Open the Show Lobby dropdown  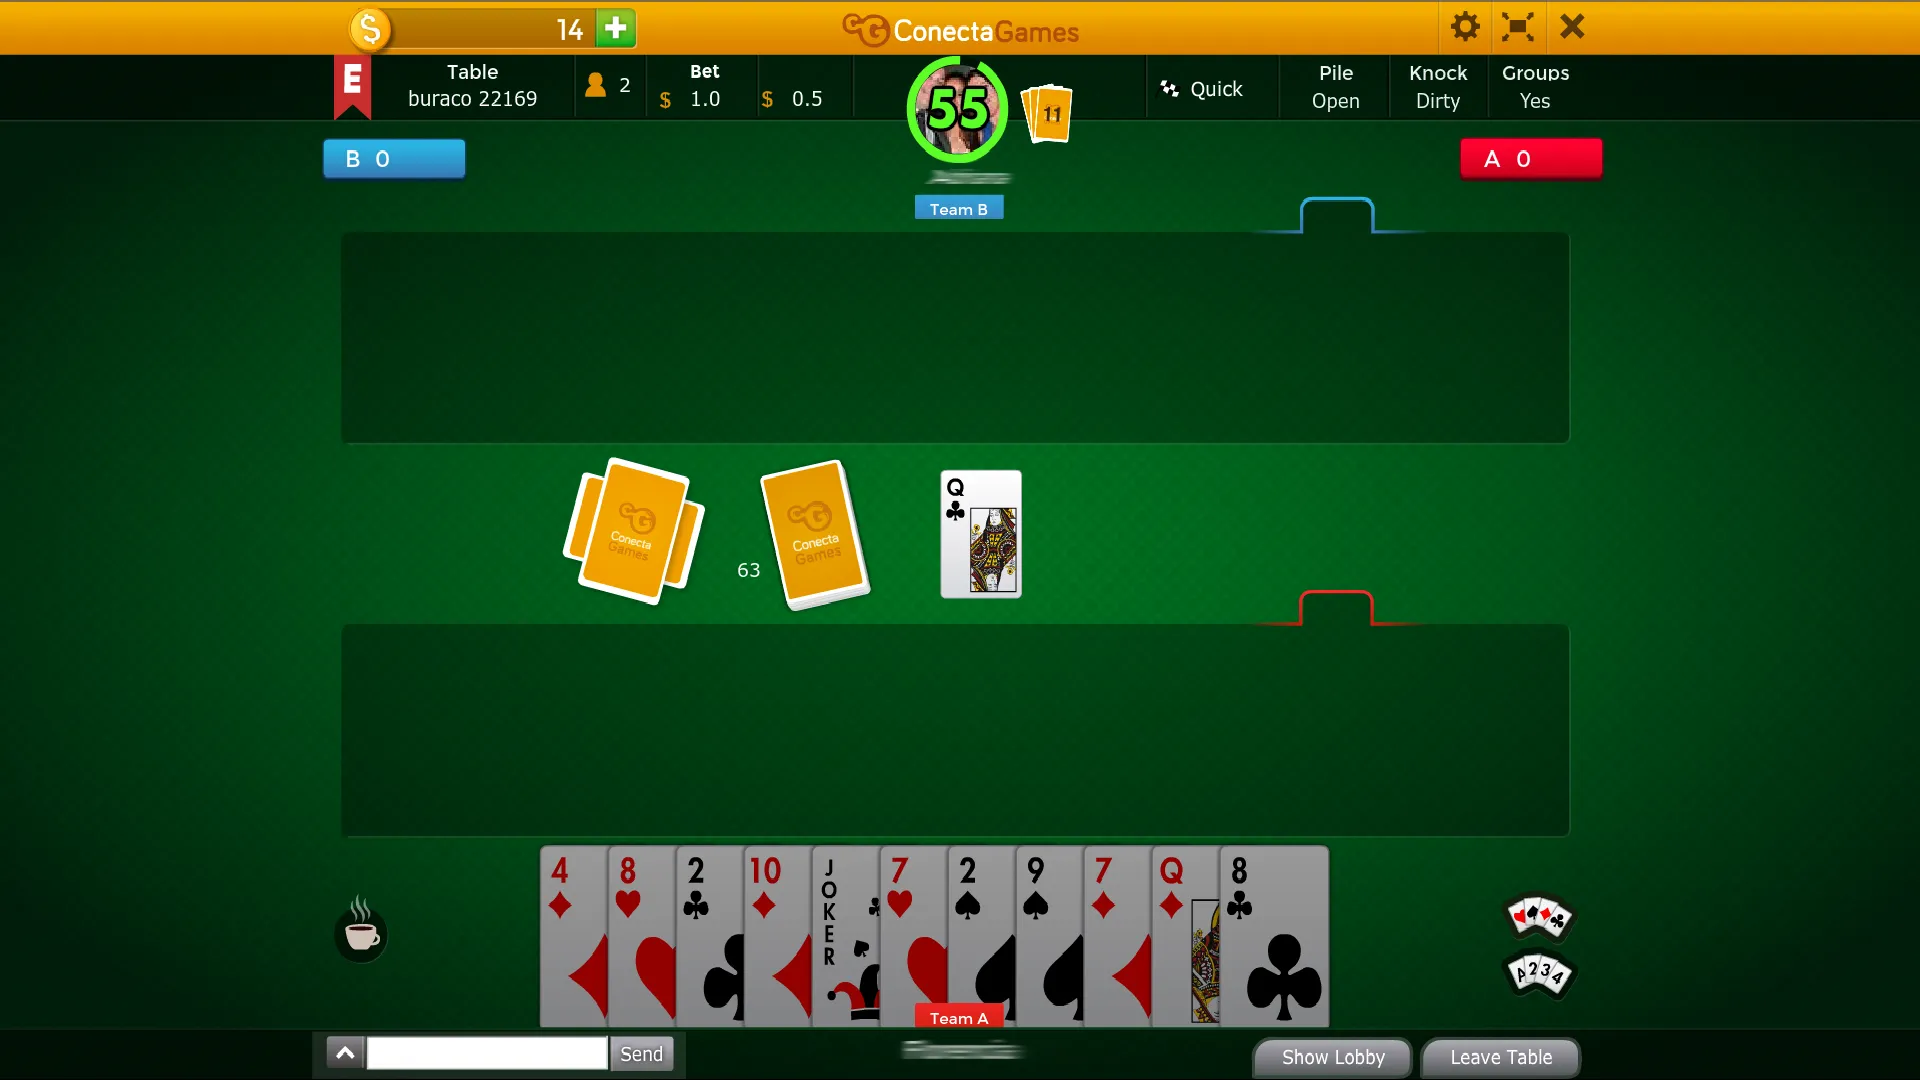tap(1333, 1056)
